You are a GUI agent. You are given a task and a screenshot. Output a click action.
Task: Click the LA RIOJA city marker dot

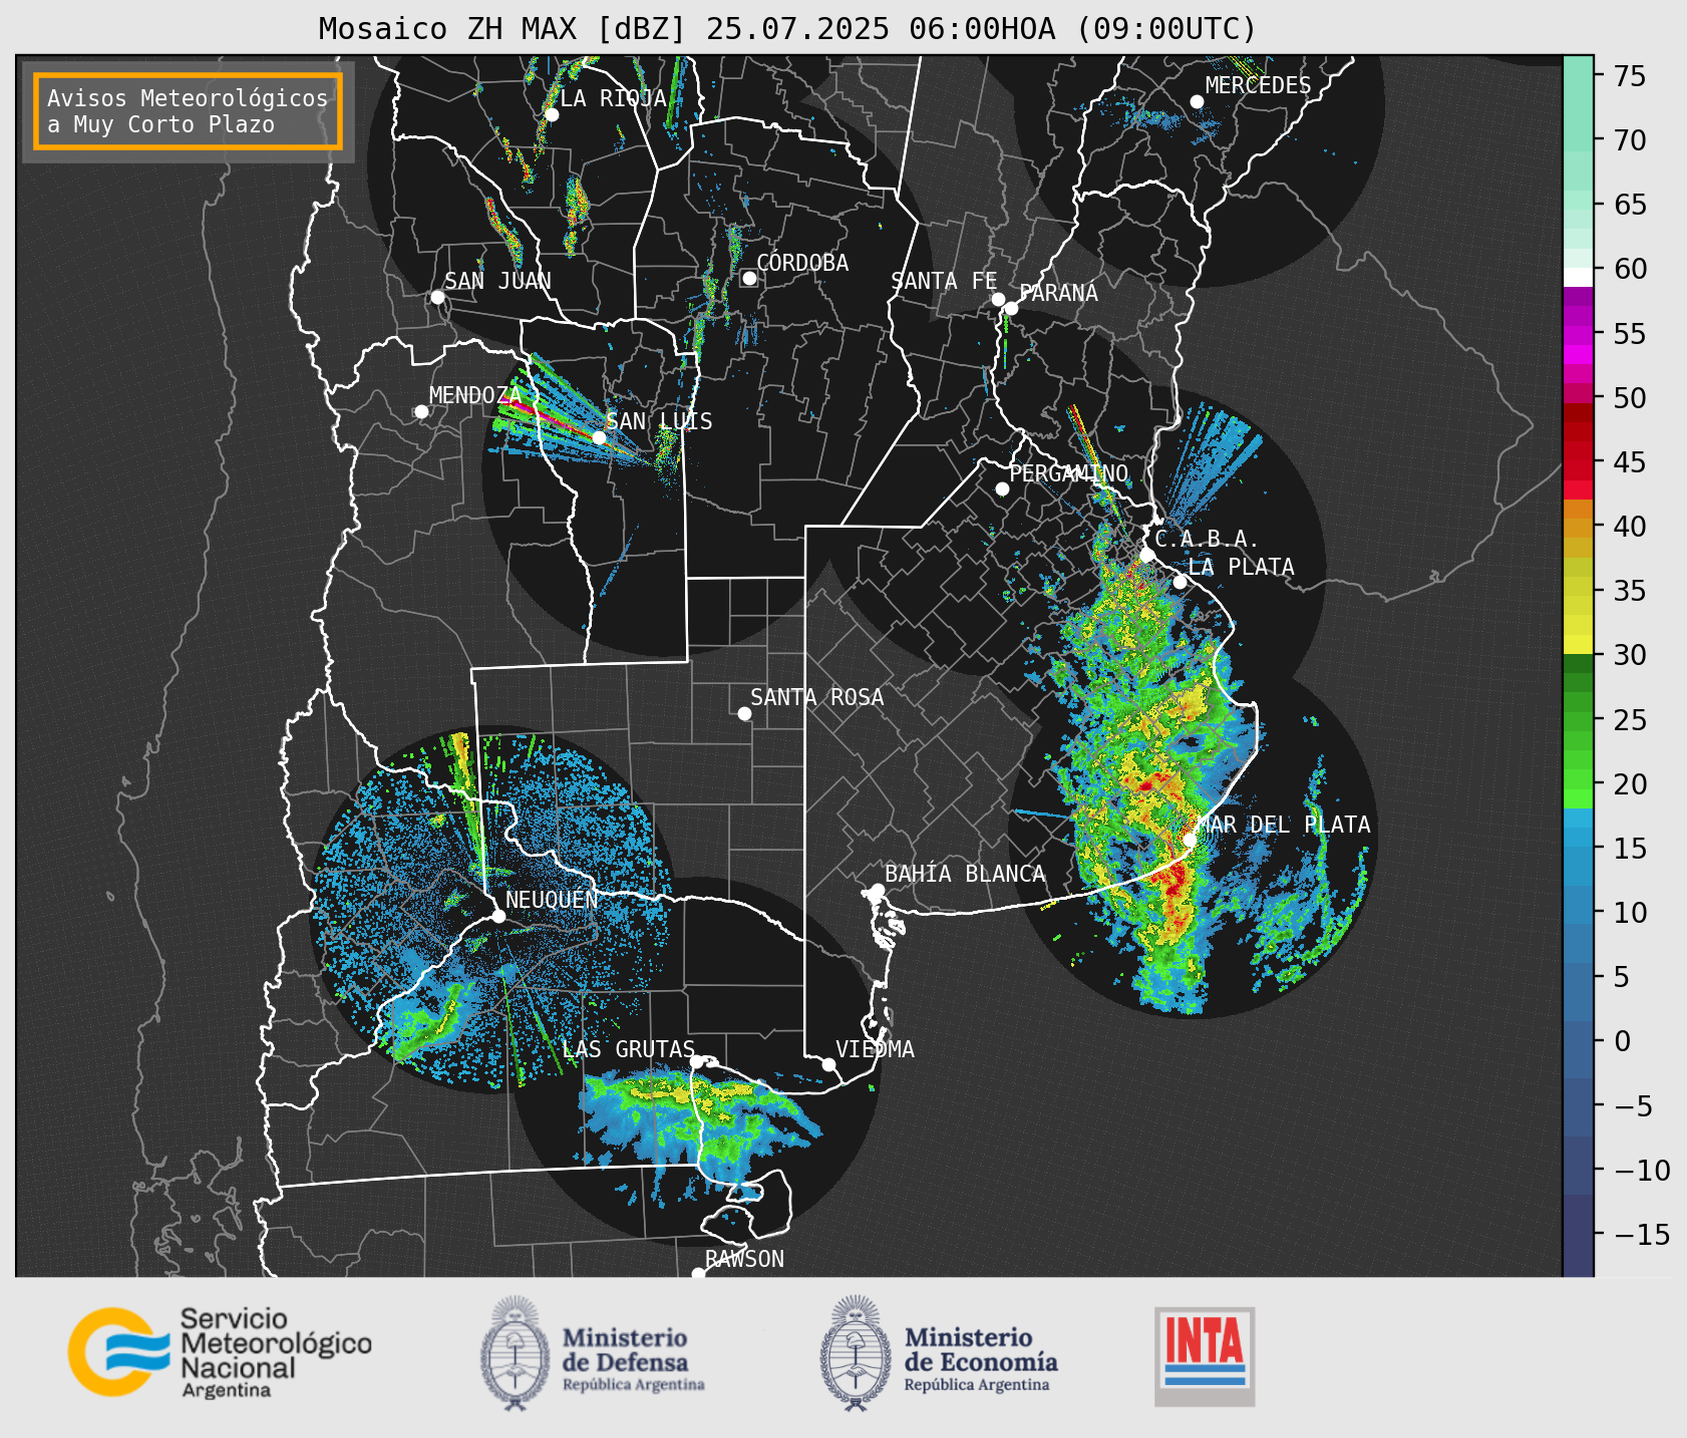(x=552, y=115)
